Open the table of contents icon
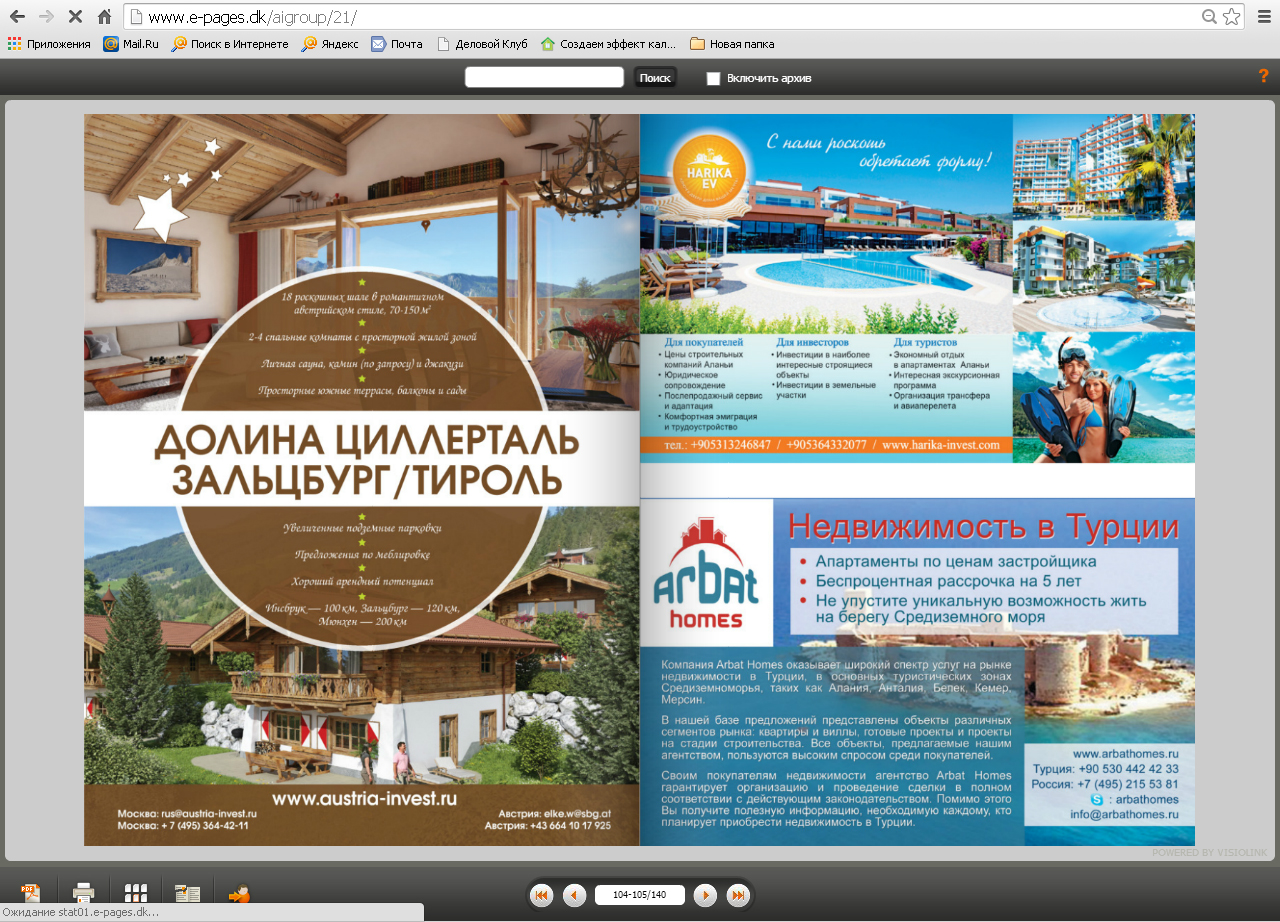Screen dimensions: 1280x922 click(x=188, y=893)
